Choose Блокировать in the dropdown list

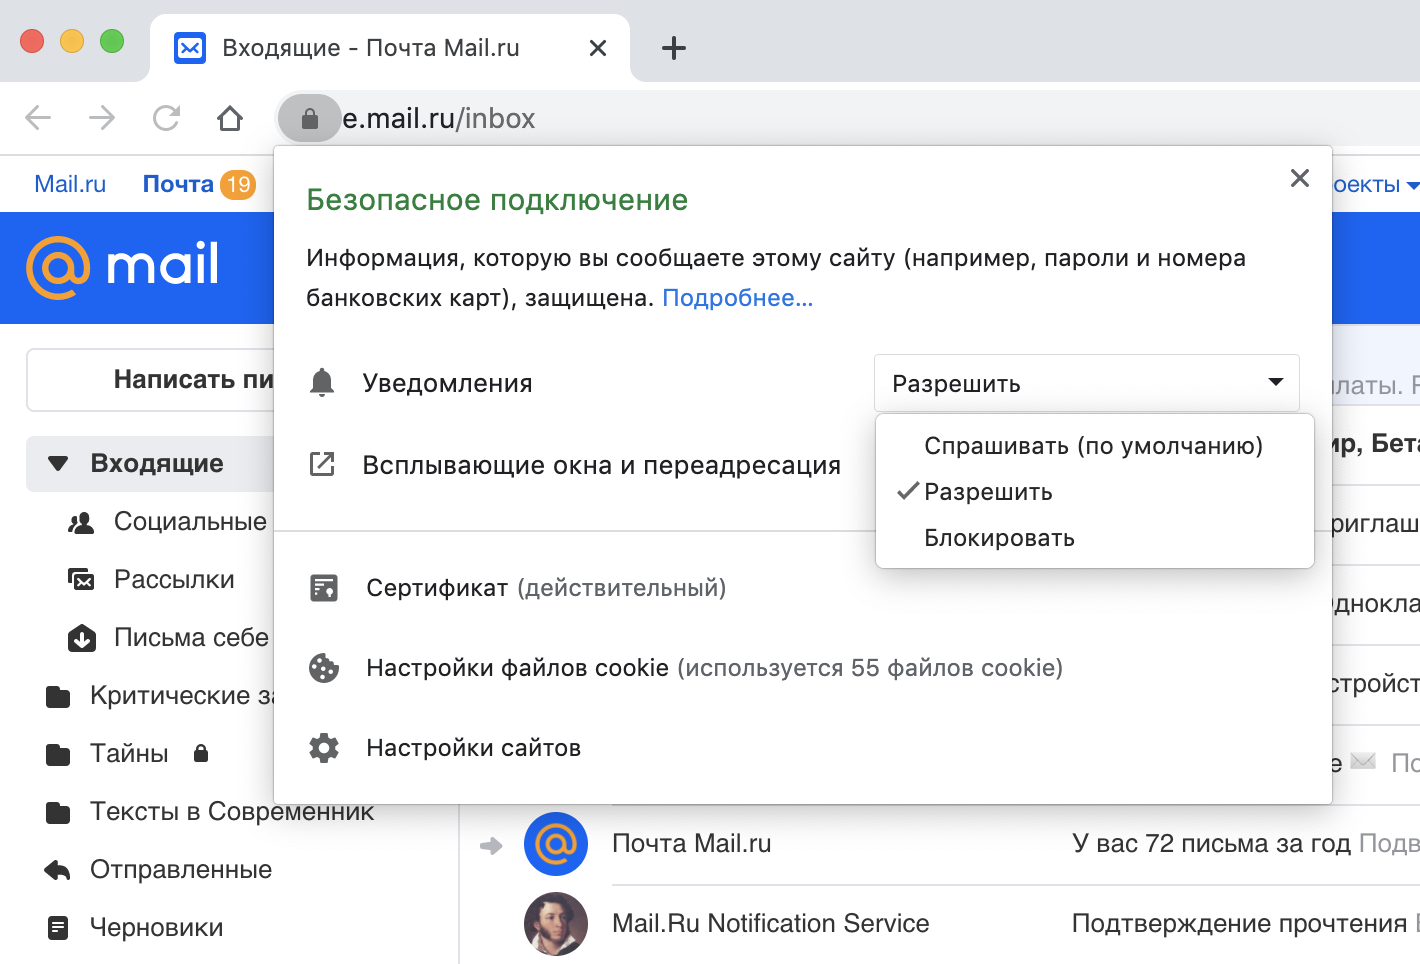pyautogui.click(x=1094, y=538)
